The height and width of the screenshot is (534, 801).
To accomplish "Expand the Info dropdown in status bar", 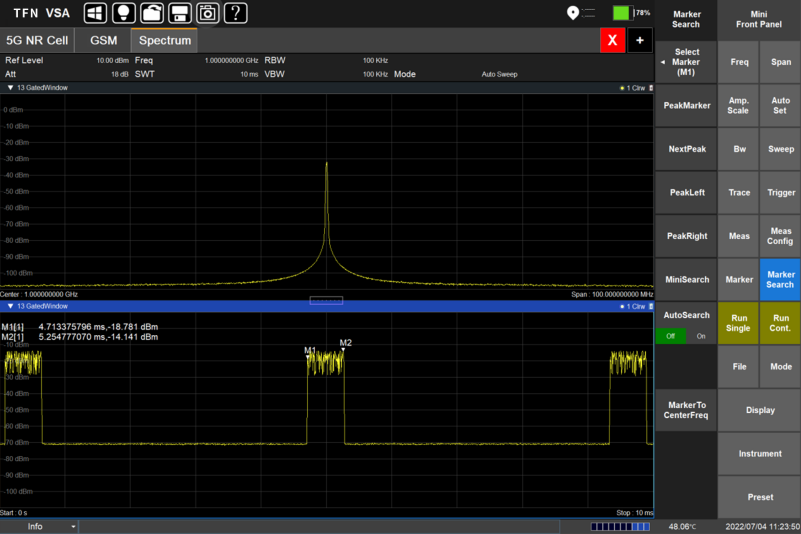I will point(73,526).
